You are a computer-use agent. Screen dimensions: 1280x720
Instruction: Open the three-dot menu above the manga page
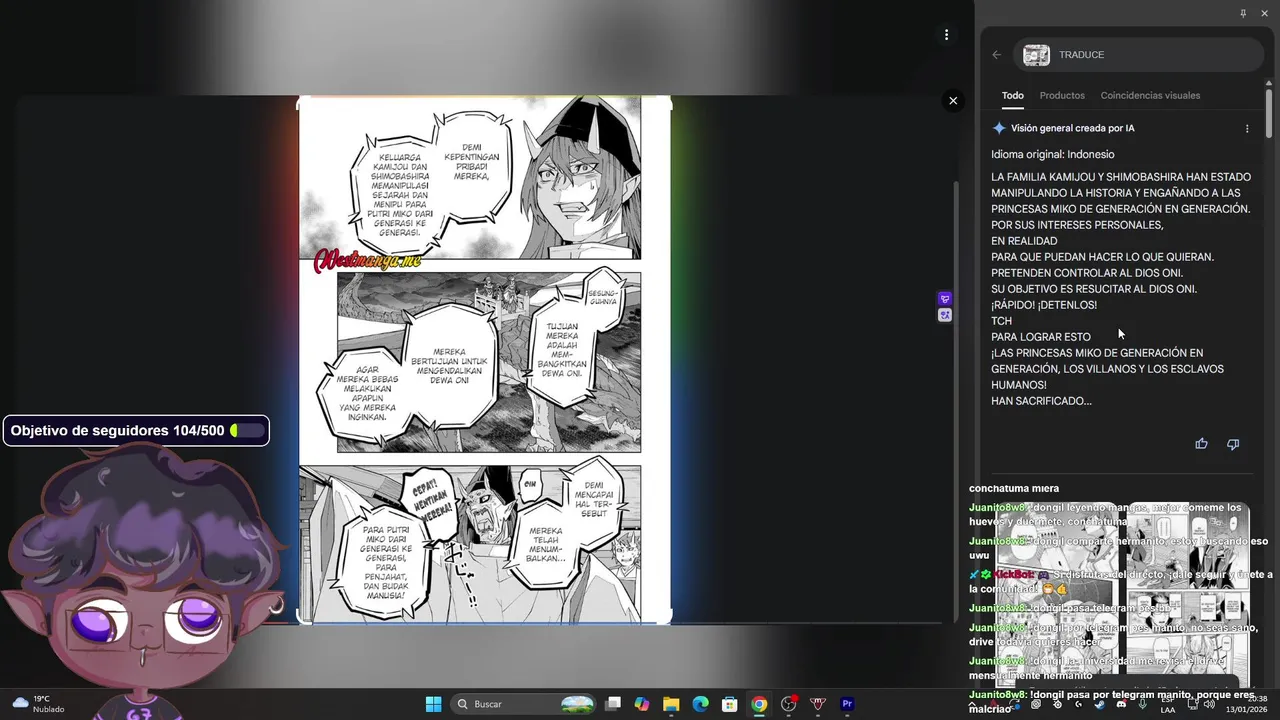[946, 35]
